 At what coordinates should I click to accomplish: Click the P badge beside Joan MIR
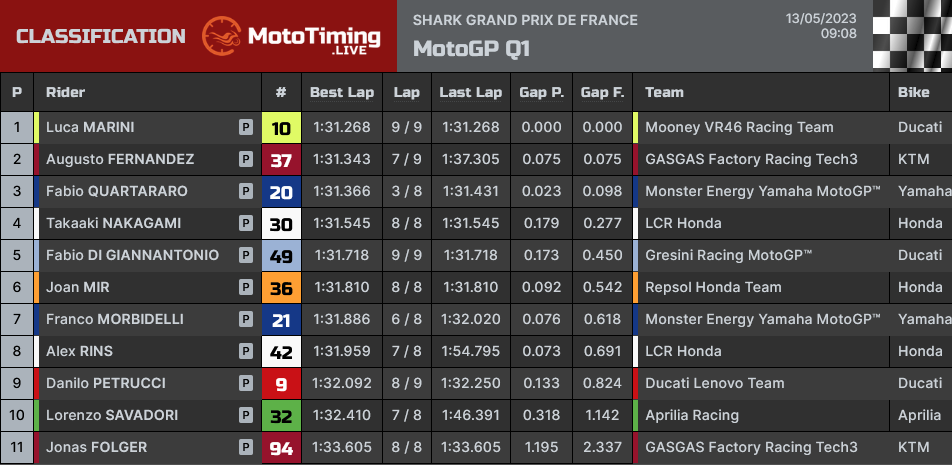point(245,287)
